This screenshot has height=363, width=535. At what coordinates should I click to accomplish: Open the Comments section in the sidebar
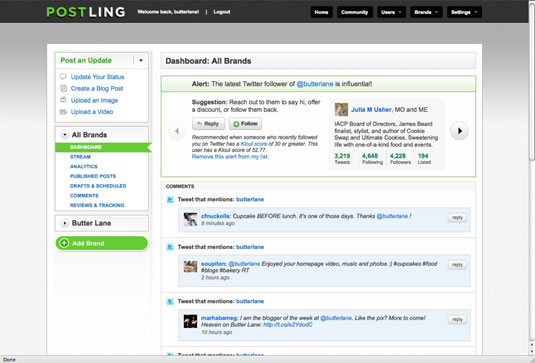click(84, 195)
